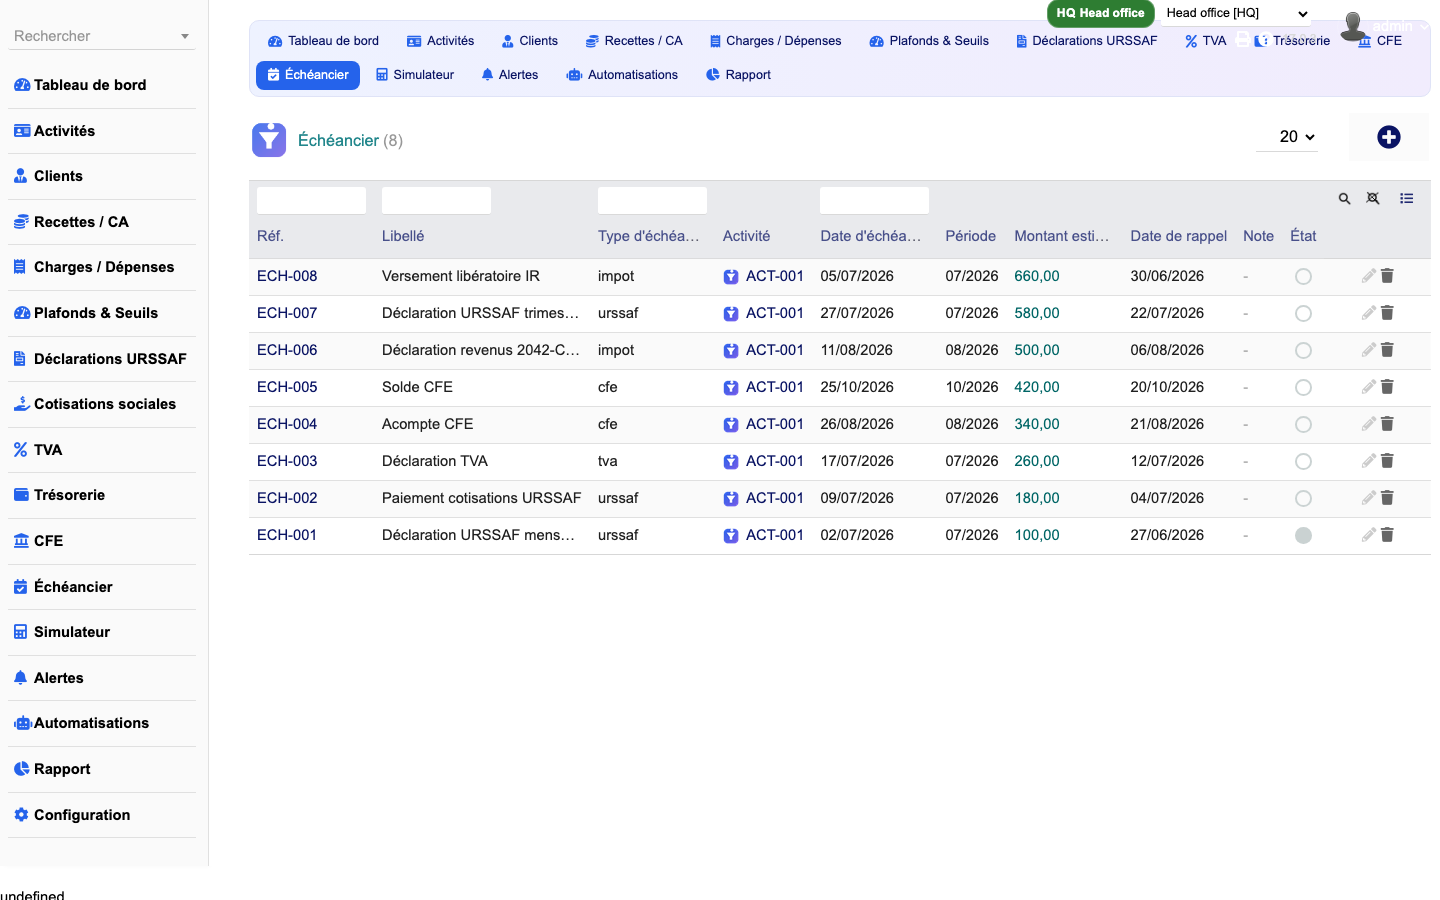Screen dimensions: 1440x900
Task: Edit ECH-003 with pencil icon
Action: pos(1368,461)
